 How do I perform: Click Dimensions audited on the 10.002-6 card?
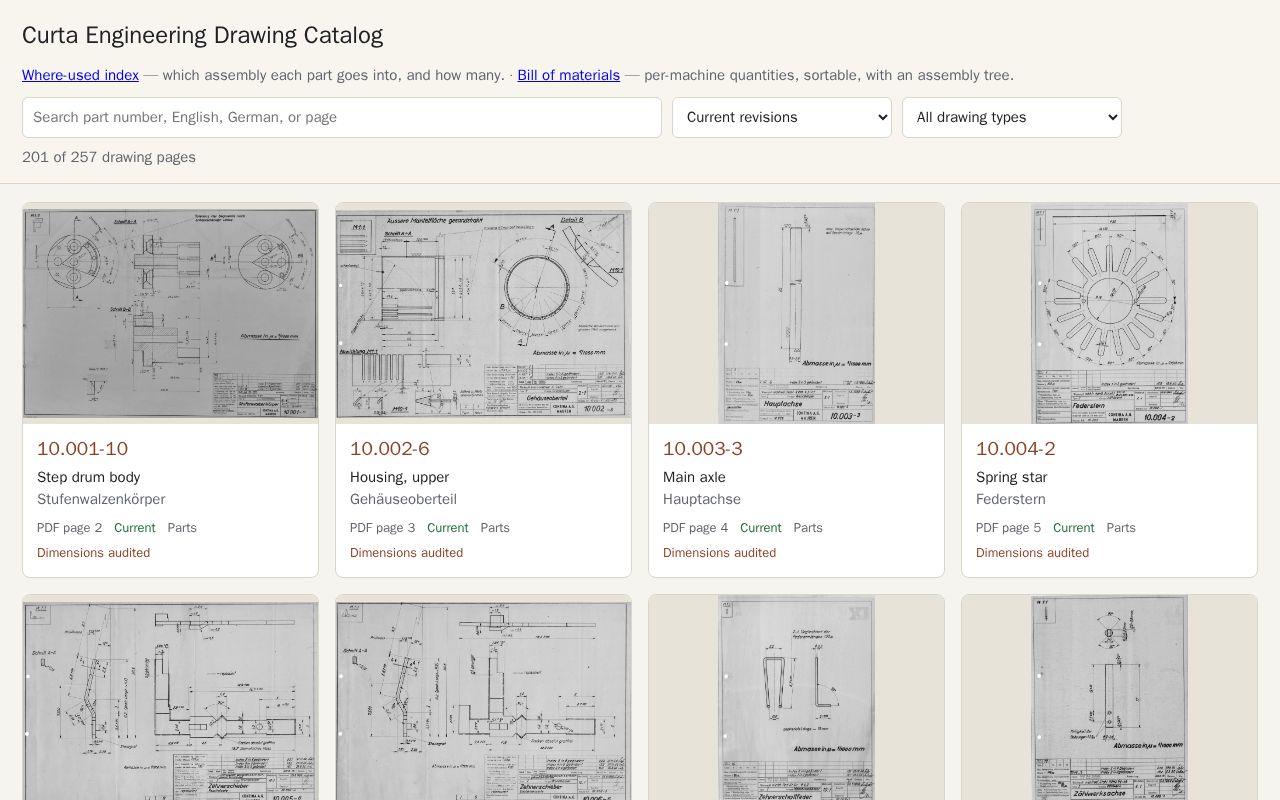(406, 553)
